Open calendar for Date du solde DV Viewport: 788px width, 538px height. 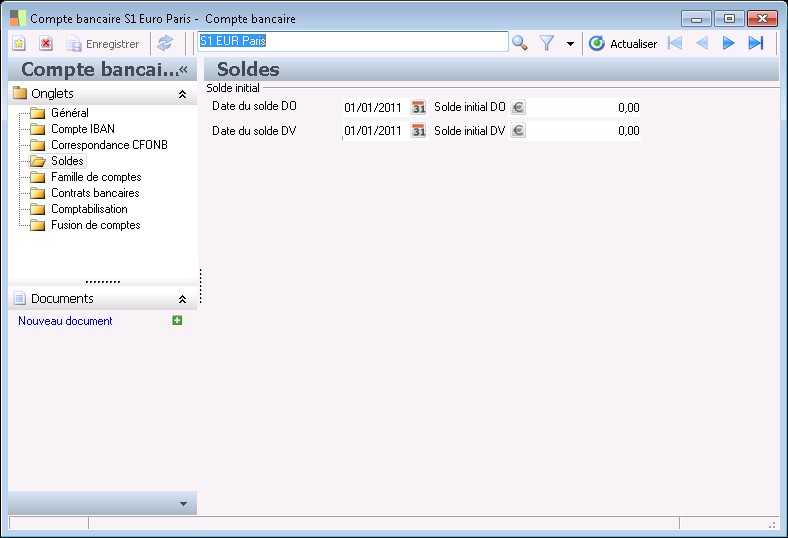click(419, 131)
